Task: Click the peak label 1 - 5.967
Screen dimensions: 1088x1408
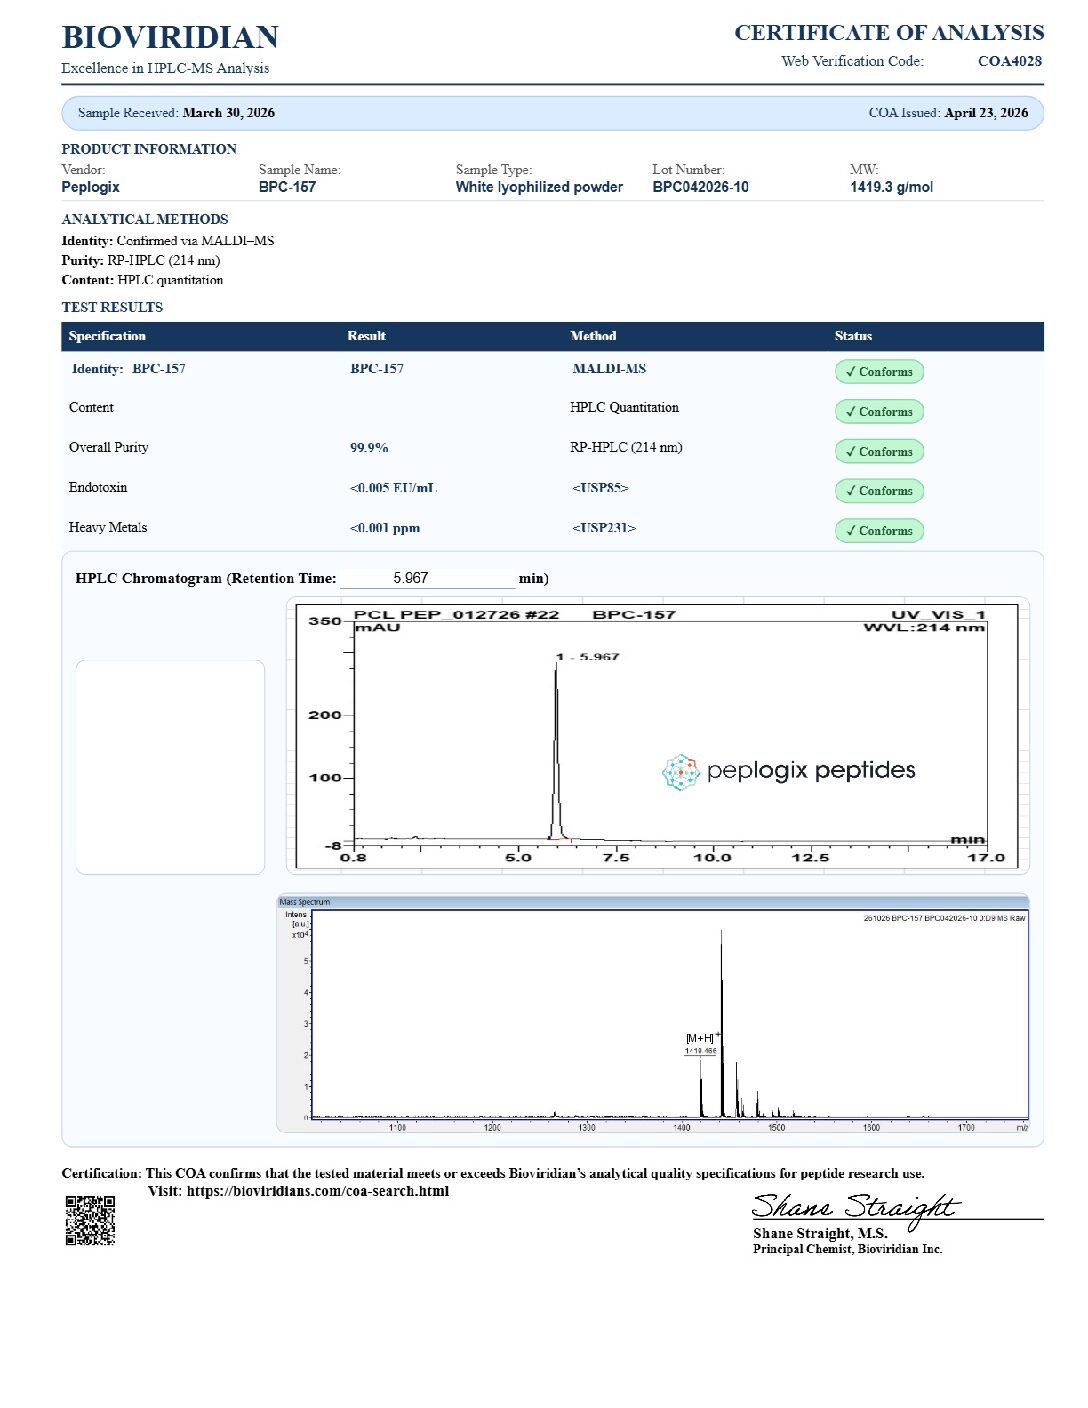Action: pyautogui.click(x=588, y=657)
